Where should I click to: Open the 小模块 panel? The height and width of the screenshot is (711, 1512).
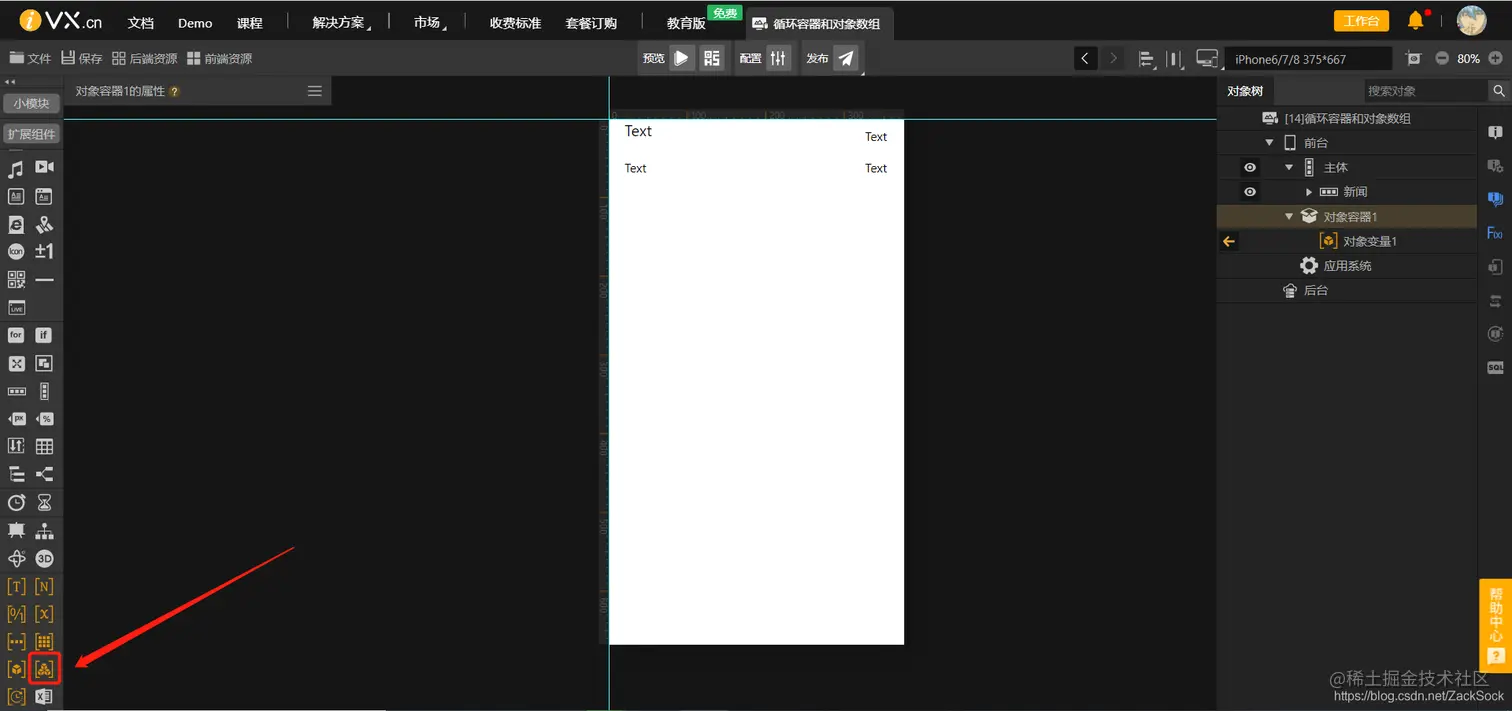coord(31,103)
